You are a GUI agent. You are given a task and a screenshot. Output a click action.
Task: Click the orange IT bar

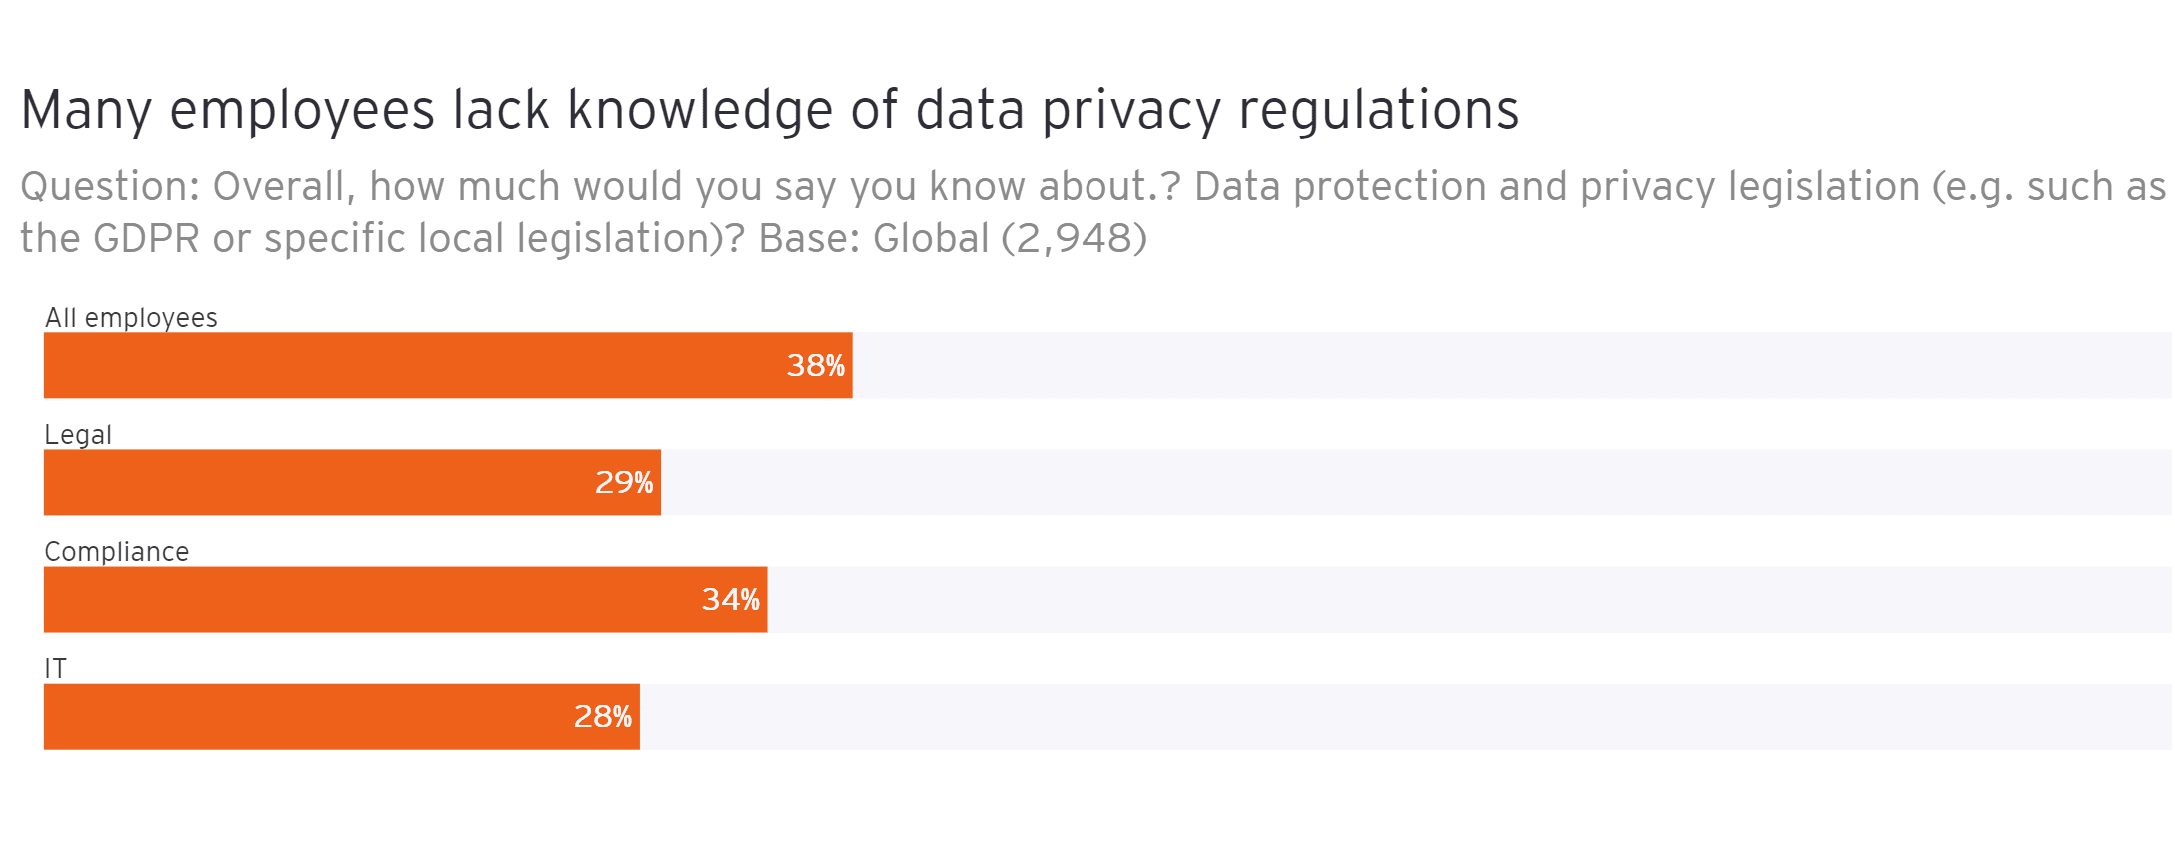[300, 716]
